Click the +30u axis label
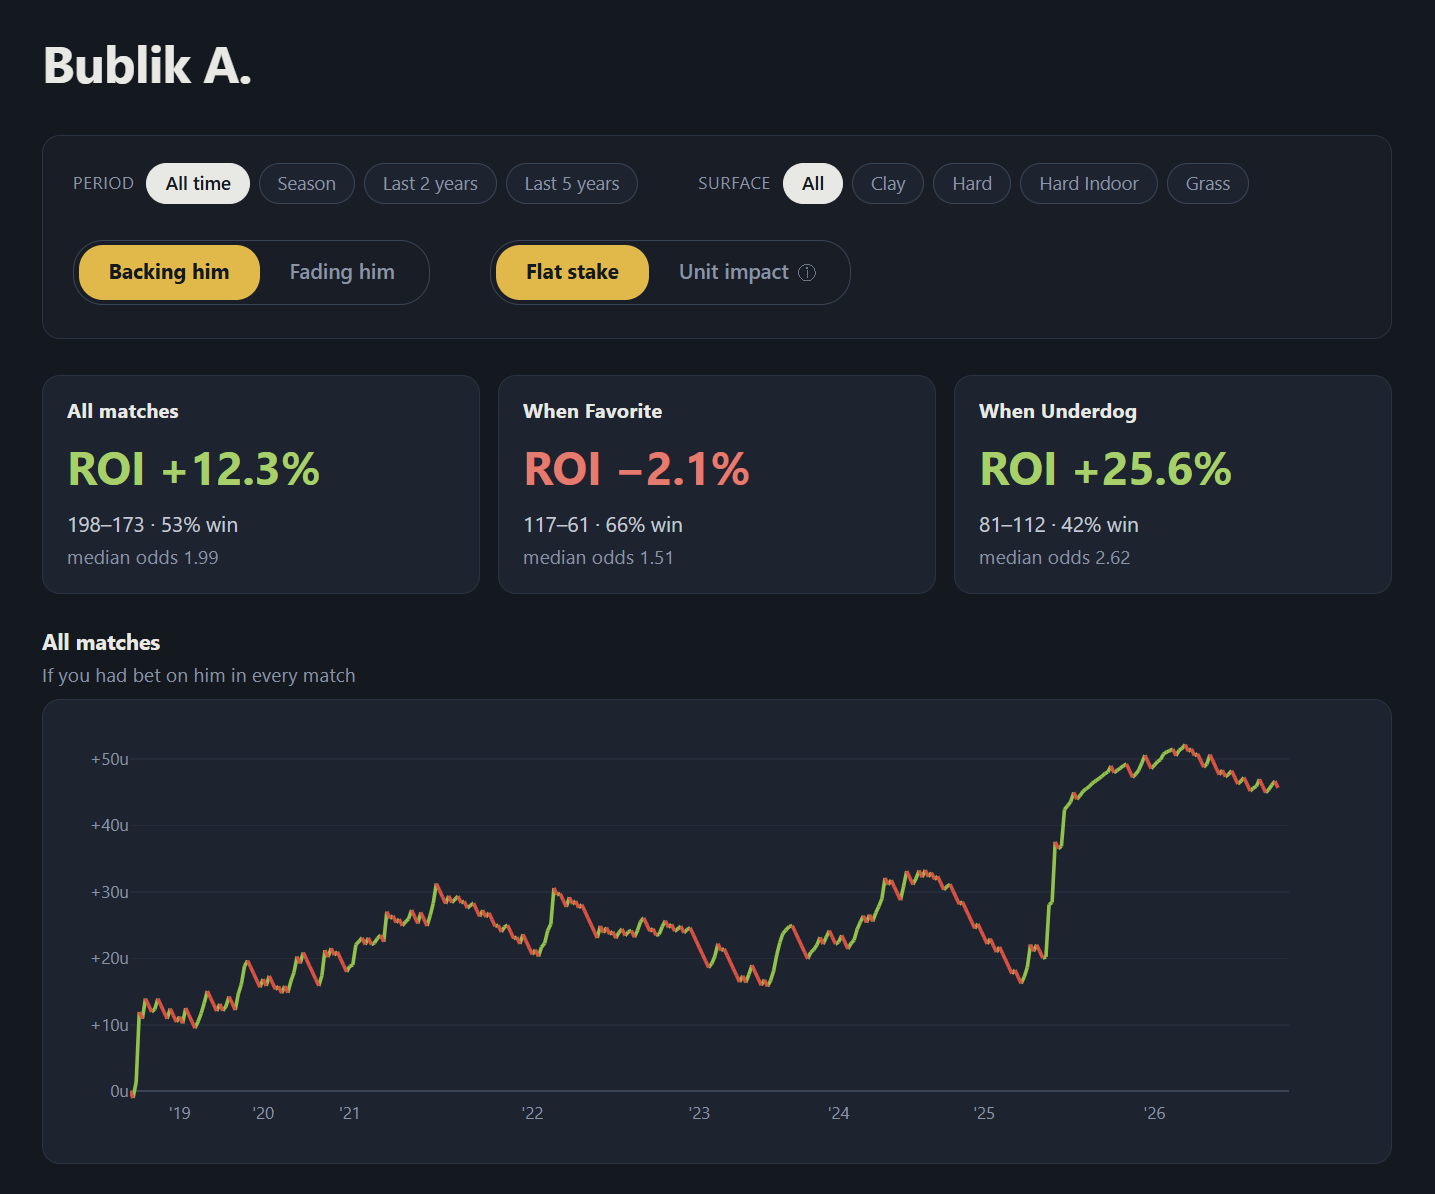This screenshot has height=1194, width=1435. (x=110, y=892)
